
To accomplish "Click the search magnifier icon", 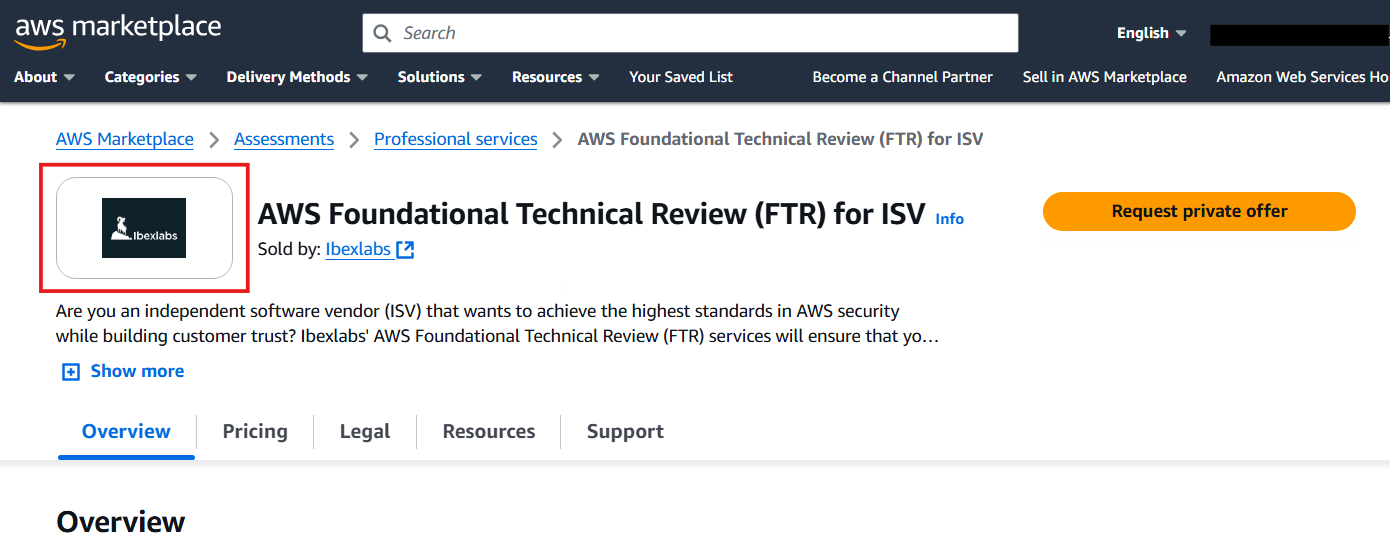I will point(382,33).
